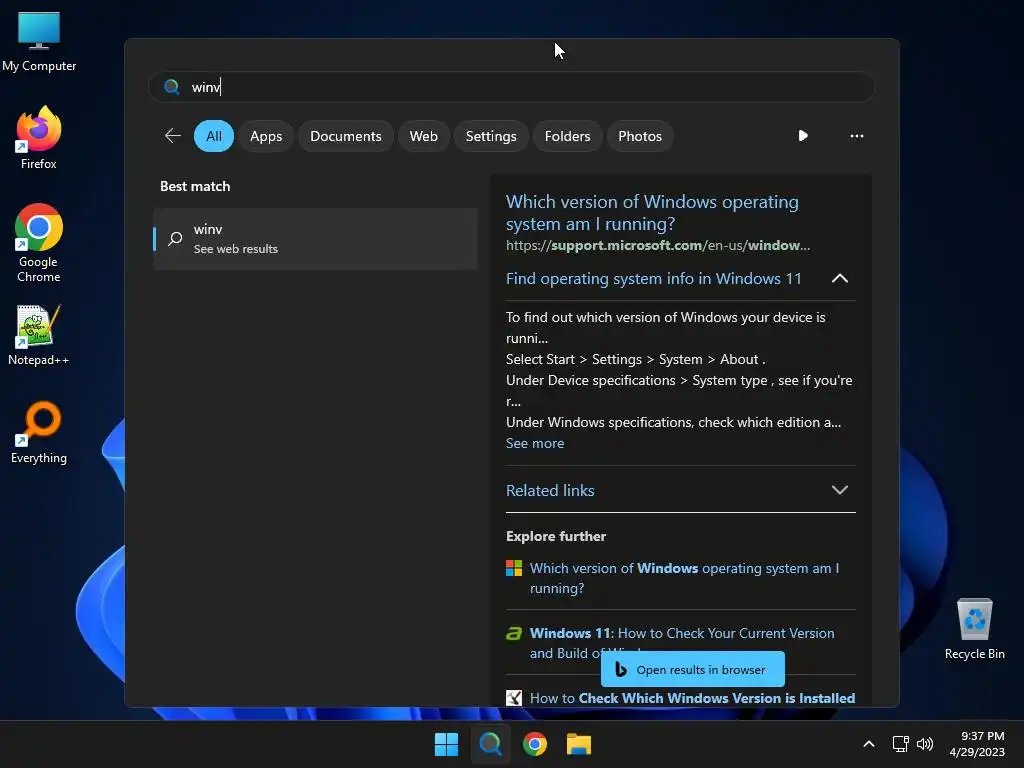Switch to the Photos filter
The height and width of the screenshot is (768, 1024).
[x=640, y=136]
